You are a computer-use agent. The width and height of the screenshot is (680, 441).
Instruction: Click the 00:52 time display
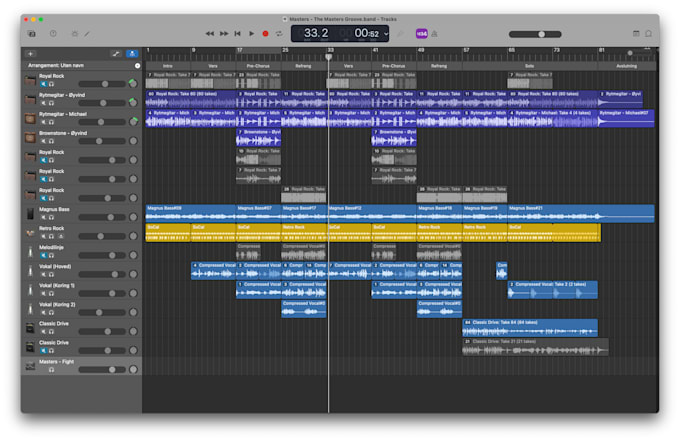(366, 33)
